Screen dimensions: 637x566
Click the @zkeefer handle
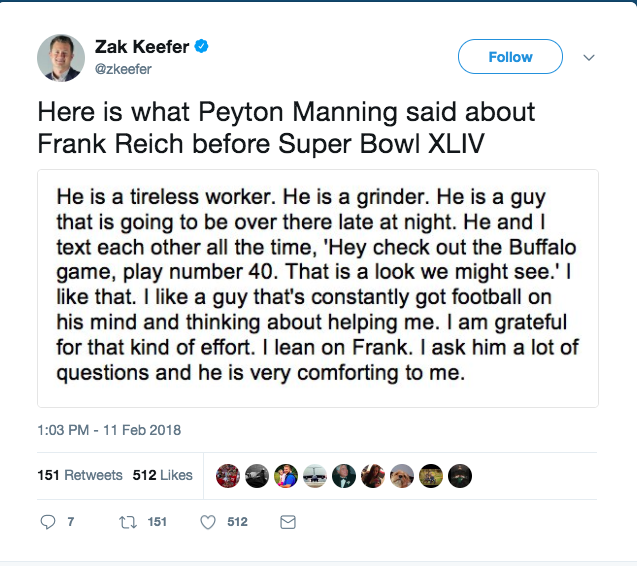tap(122, 70)
